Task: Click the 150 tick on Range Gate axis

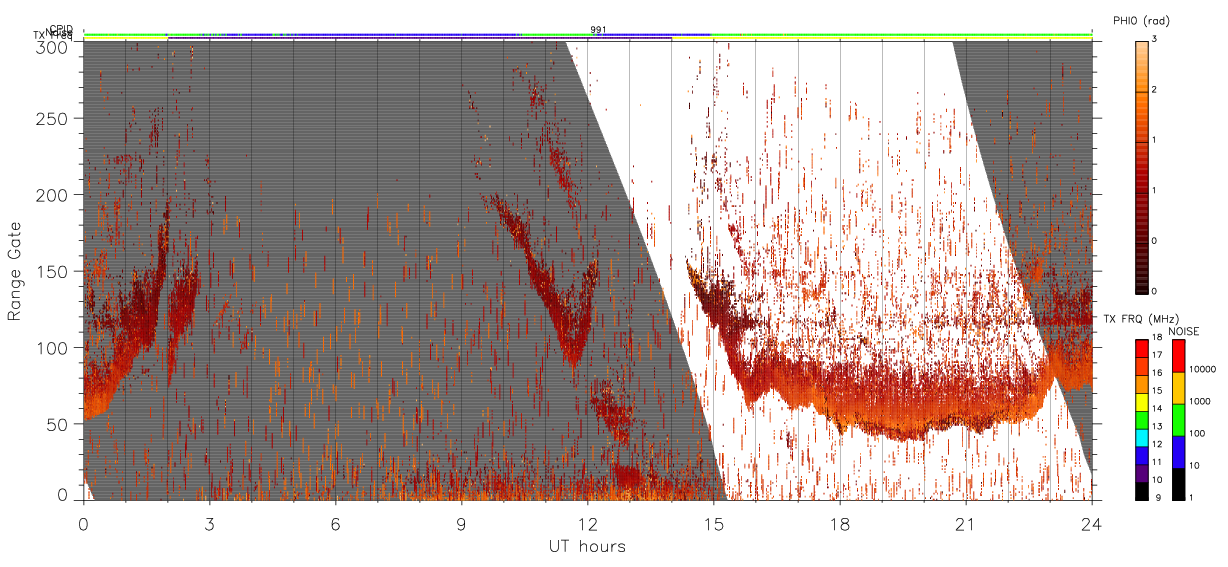Action: coord(52,271)
